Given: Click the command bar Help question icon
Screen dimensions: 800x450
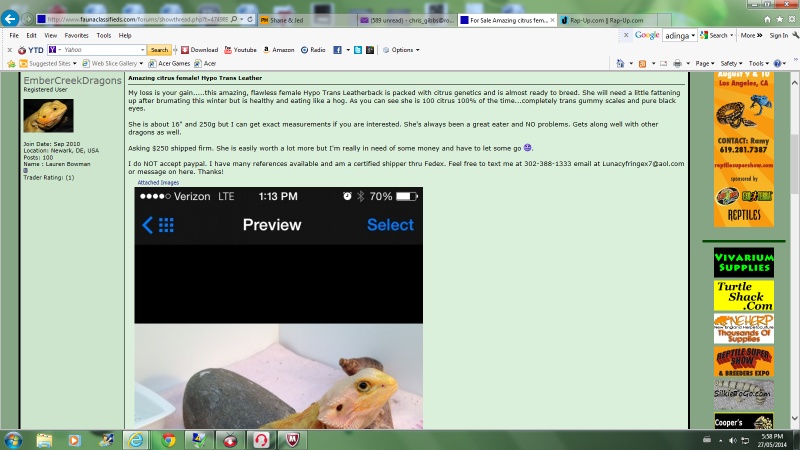Looking at the screenshot, I should [x=777, y=64].
